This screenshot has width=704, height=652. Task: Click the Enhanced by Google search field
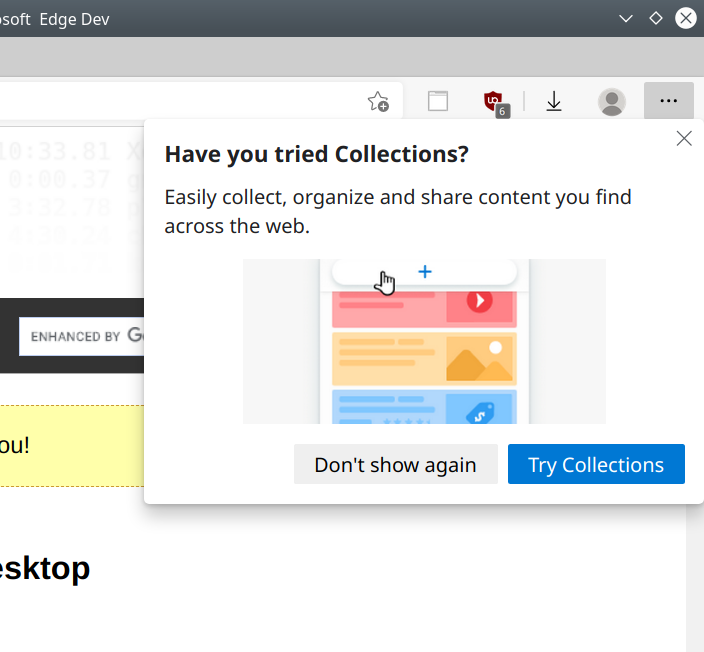[x=82, y=336]
